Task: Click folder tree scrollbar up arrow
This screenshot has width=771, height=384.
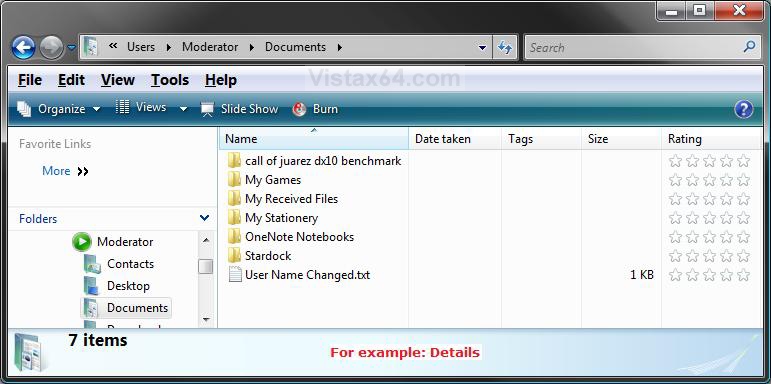Action: [x=206, y=240]
